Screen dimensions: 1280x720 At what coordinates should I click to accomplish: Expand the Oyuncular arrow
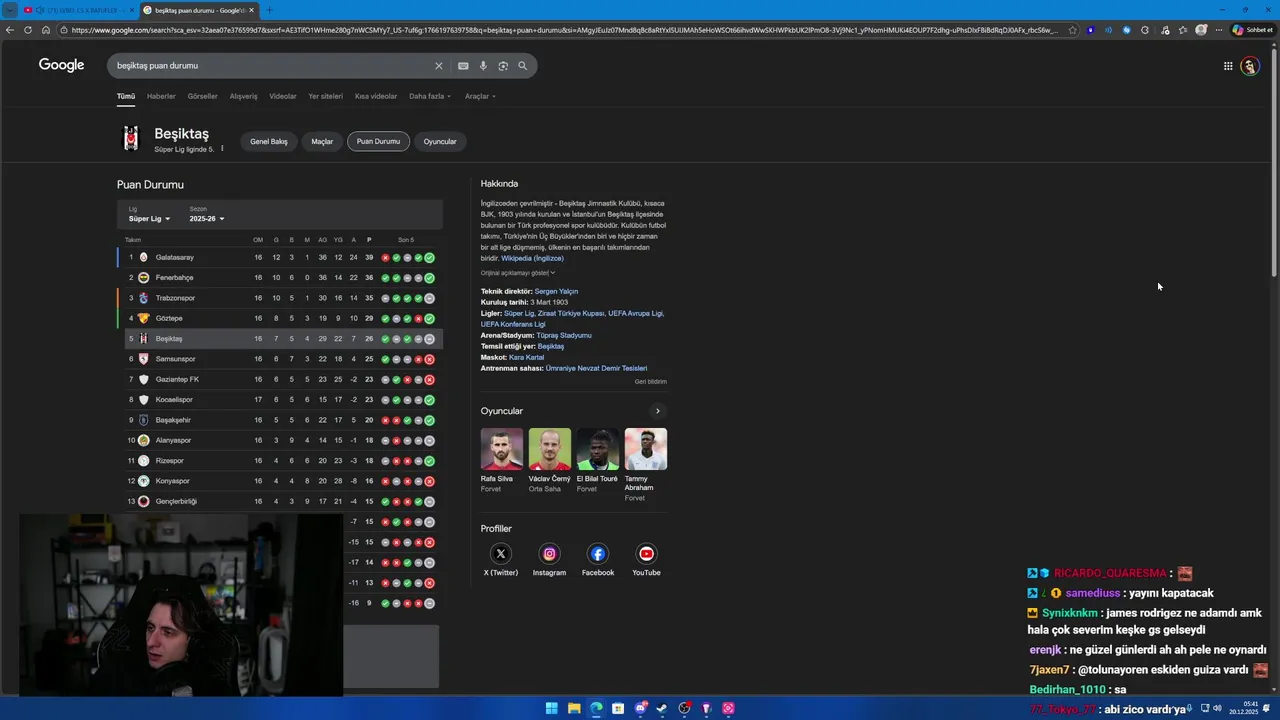tap(657, 411)
